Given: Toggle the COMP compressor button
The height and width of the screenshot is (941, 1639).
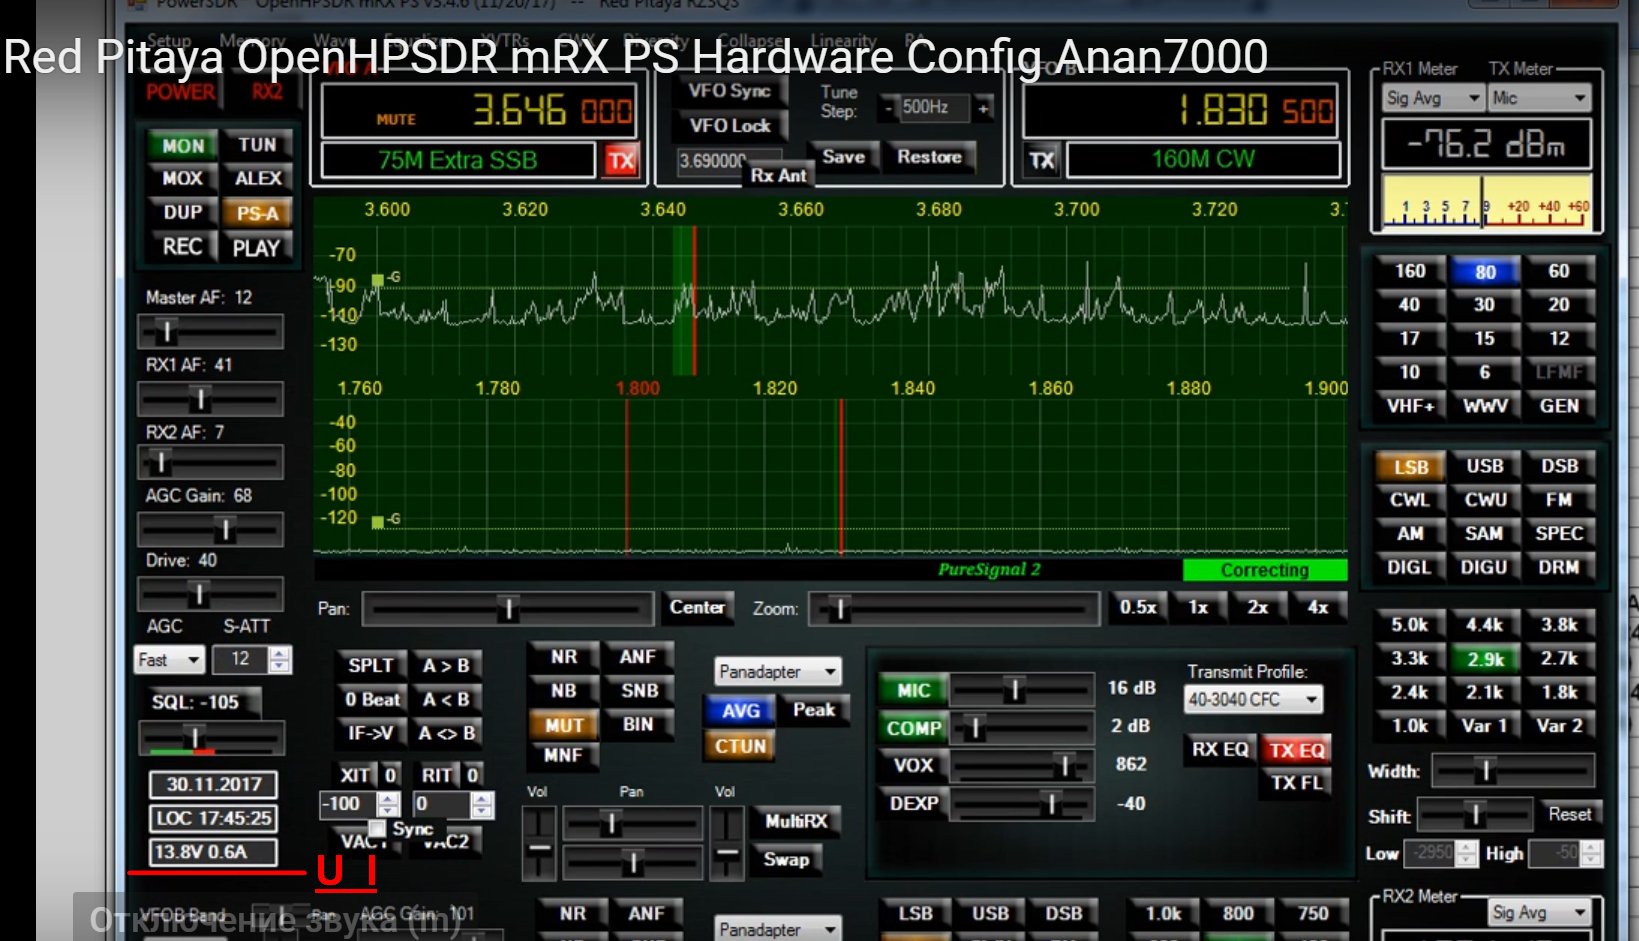Looking at the screenshot, I should click(913, 729).
